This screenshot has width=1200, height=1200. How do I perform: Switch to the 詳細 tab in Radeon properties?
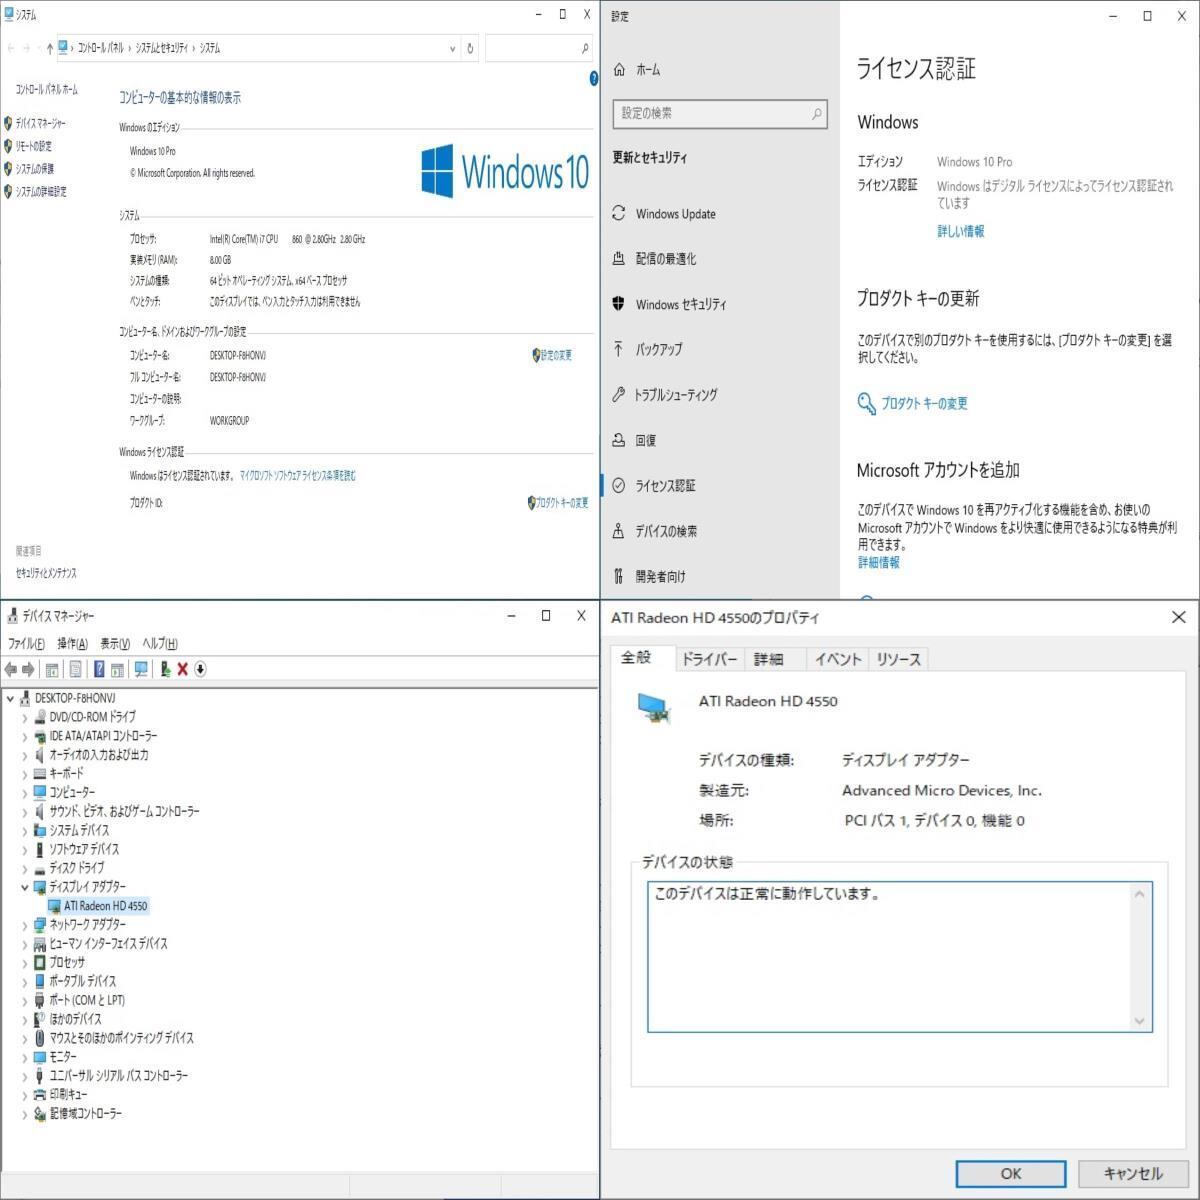pos(768,659)
